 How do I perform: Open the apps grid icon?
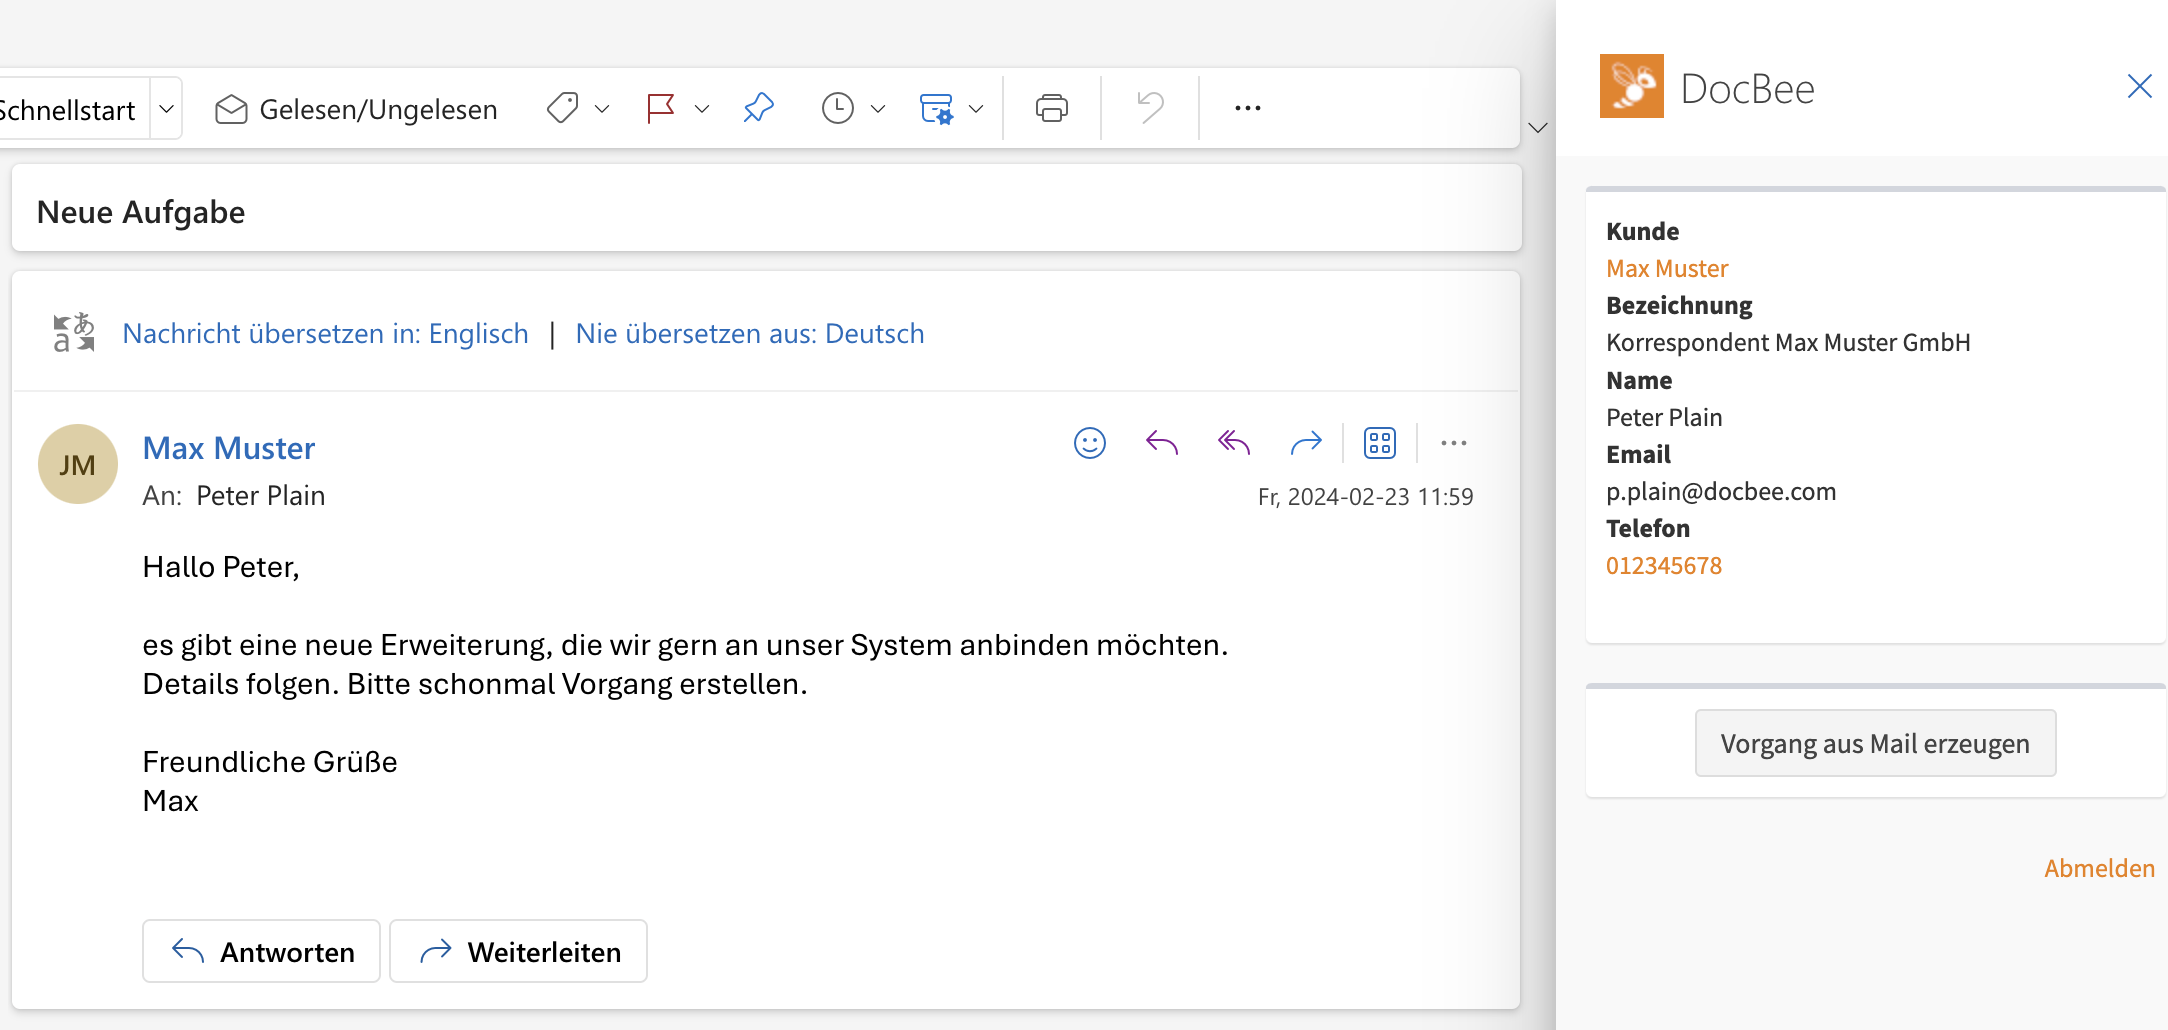1380,443
